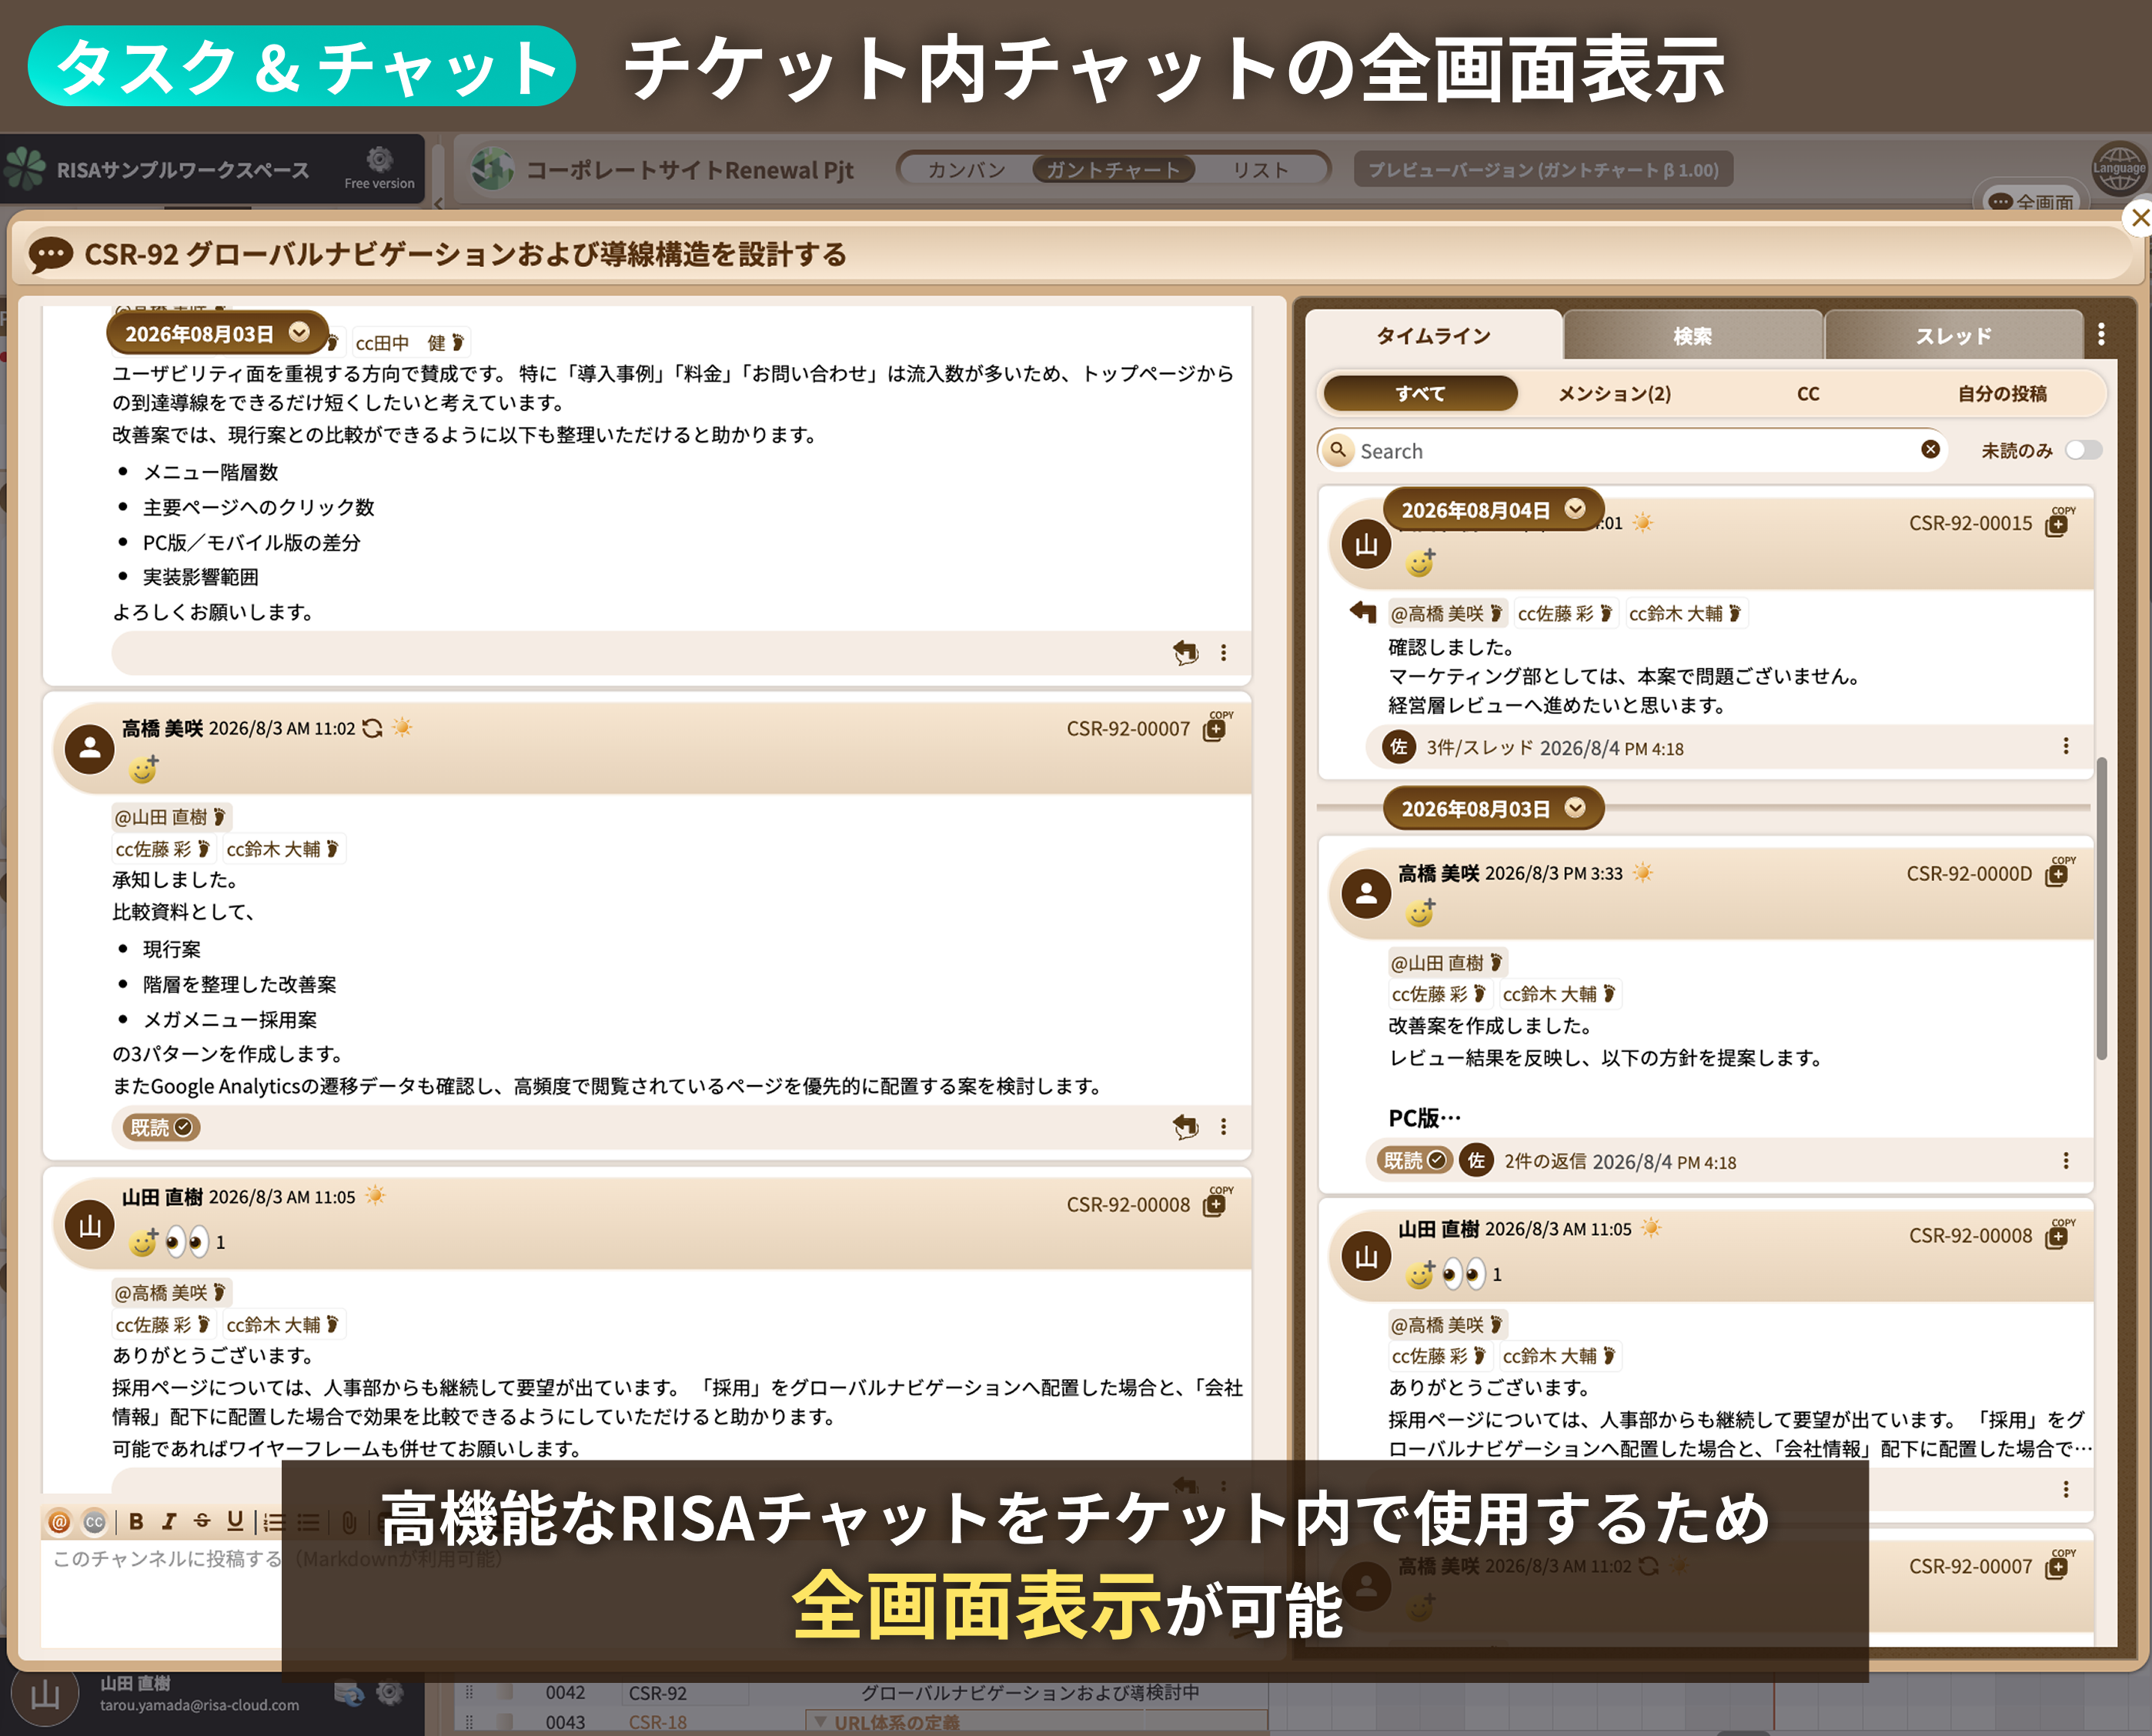Apply underline in message editor

coord(235,1522)
